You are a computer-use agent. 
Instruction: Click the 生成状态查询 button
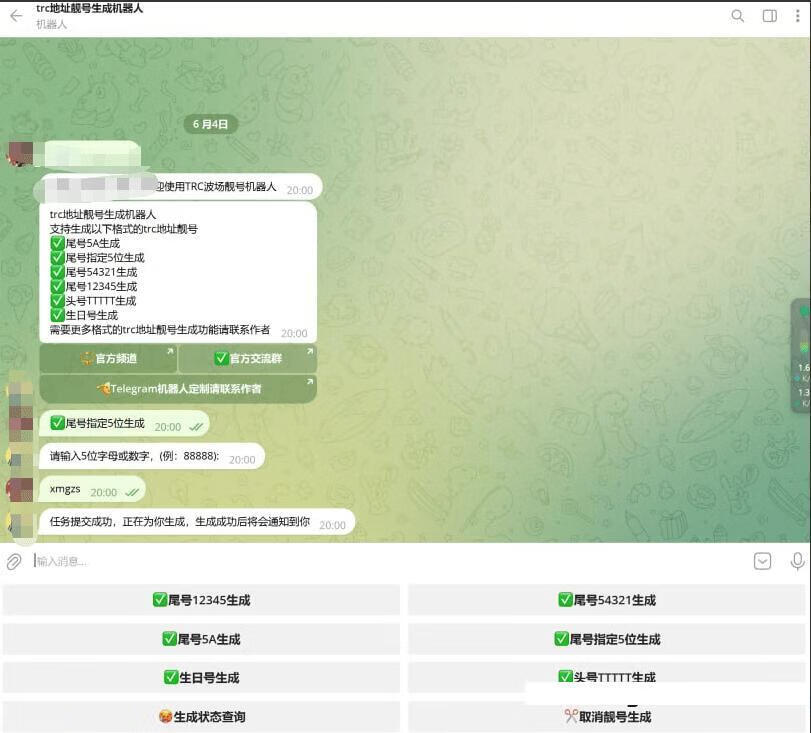(x=201, y=717)
